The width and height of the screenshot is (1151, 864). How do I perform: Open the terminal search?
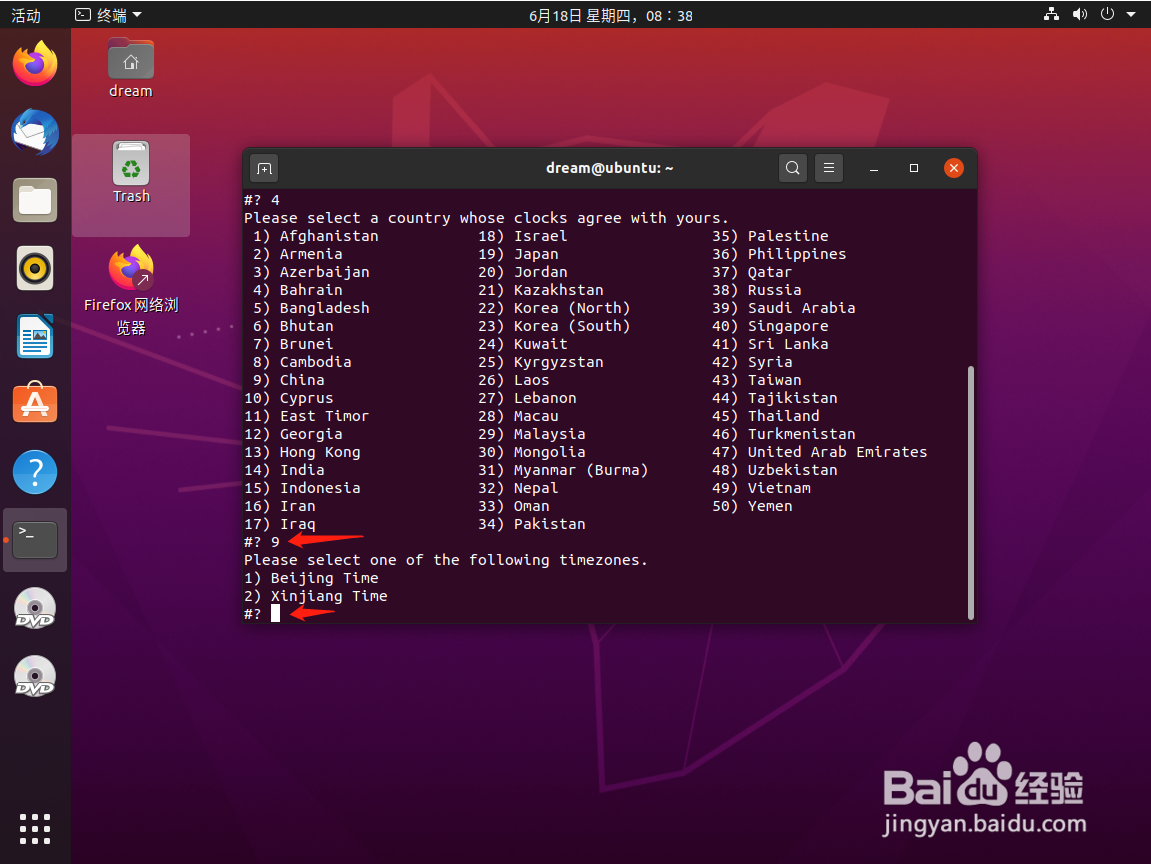click(x=793, y=168)
